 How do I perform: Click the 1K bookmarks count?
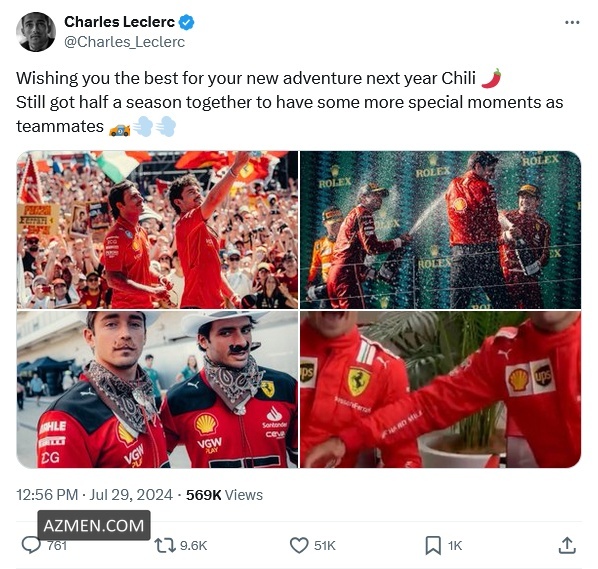[x=455, y=546]
